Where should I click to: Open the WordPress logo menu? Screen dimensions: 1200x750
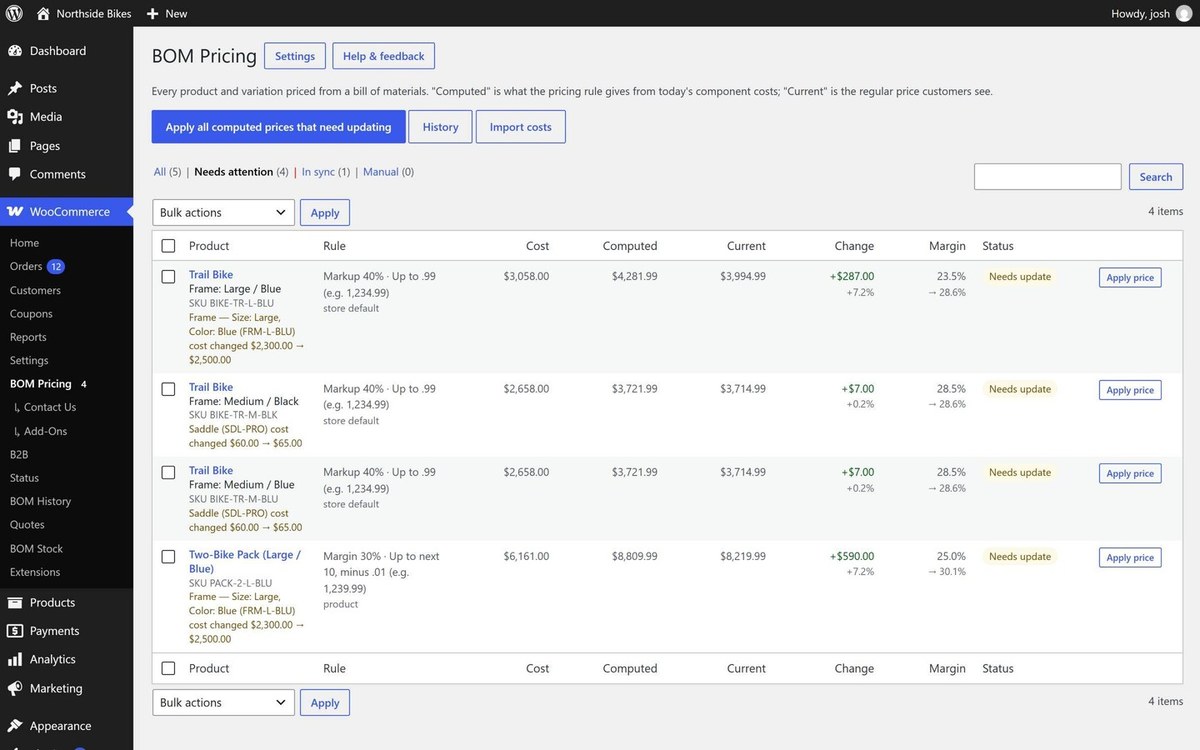(14, 13)
